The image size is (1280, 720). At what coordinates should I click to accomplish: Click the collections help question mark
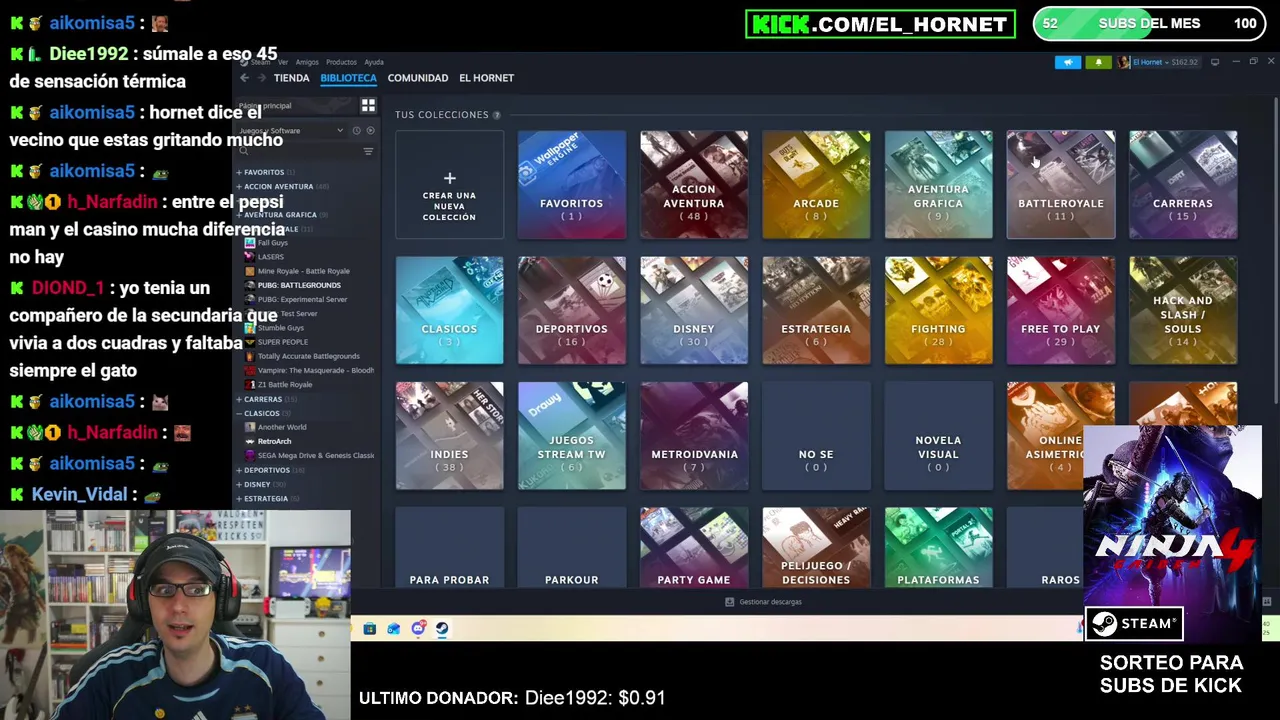pos(497,115)
